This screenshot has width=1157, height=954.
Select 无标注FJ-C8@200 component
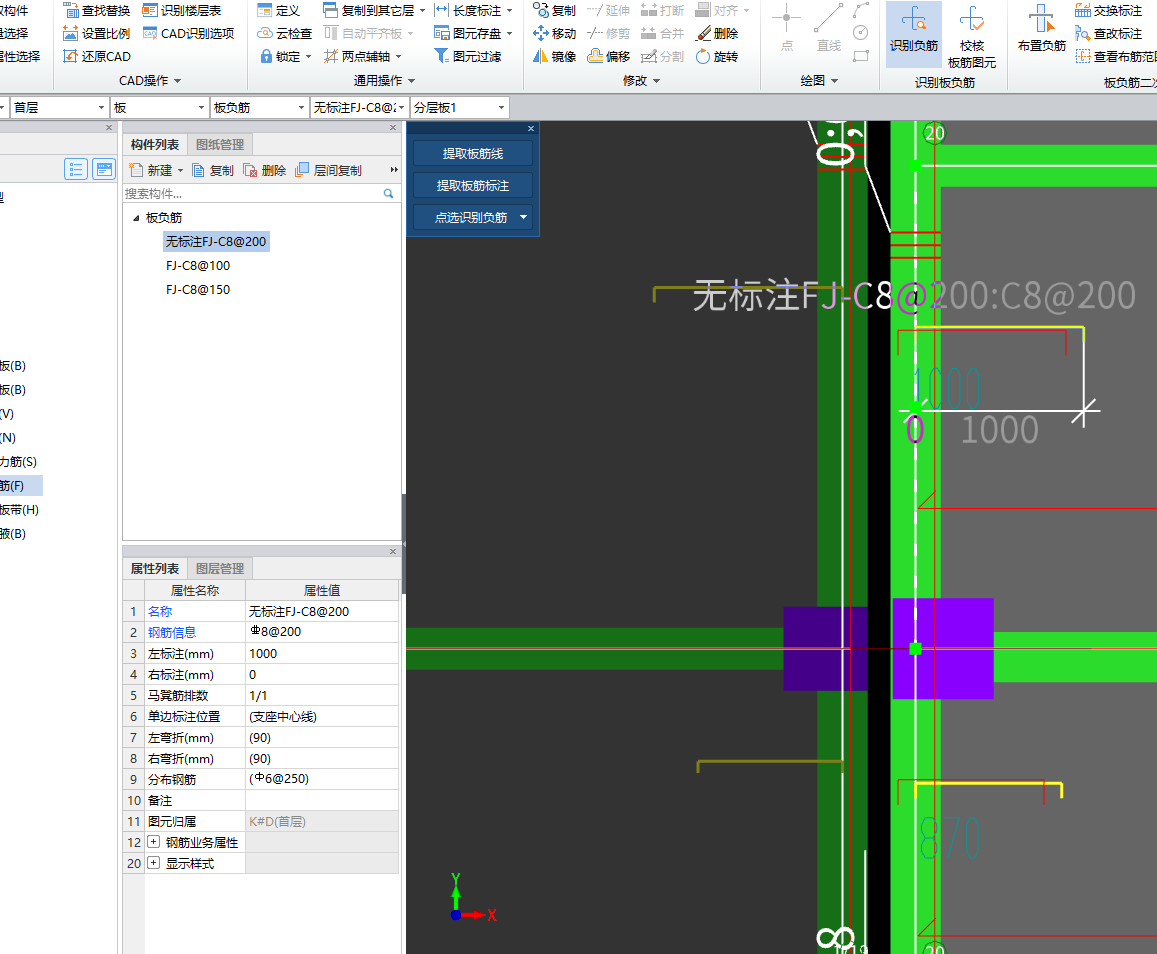216,241
